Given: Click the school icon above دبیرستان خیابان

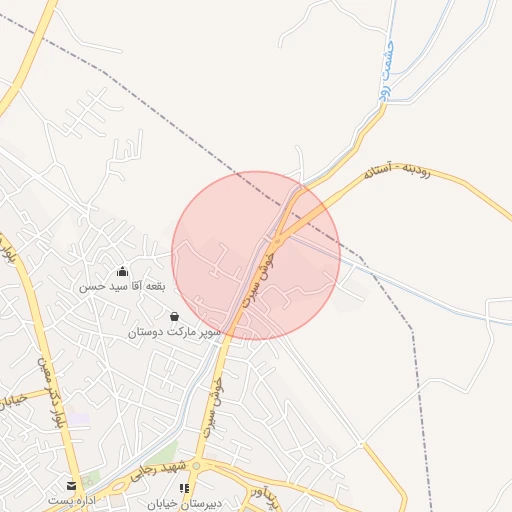Looking at the screenshot, I should [x=184, y=488].
